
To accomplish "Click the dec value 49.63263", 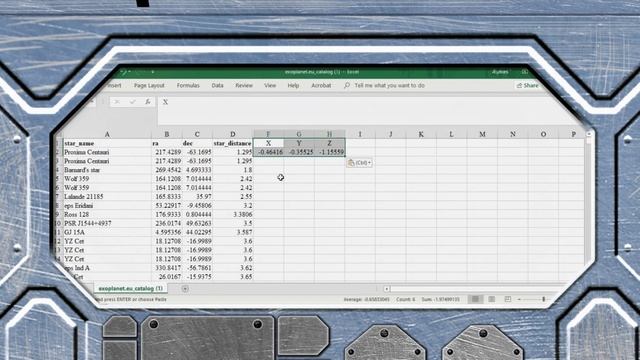I will (197, 223).
